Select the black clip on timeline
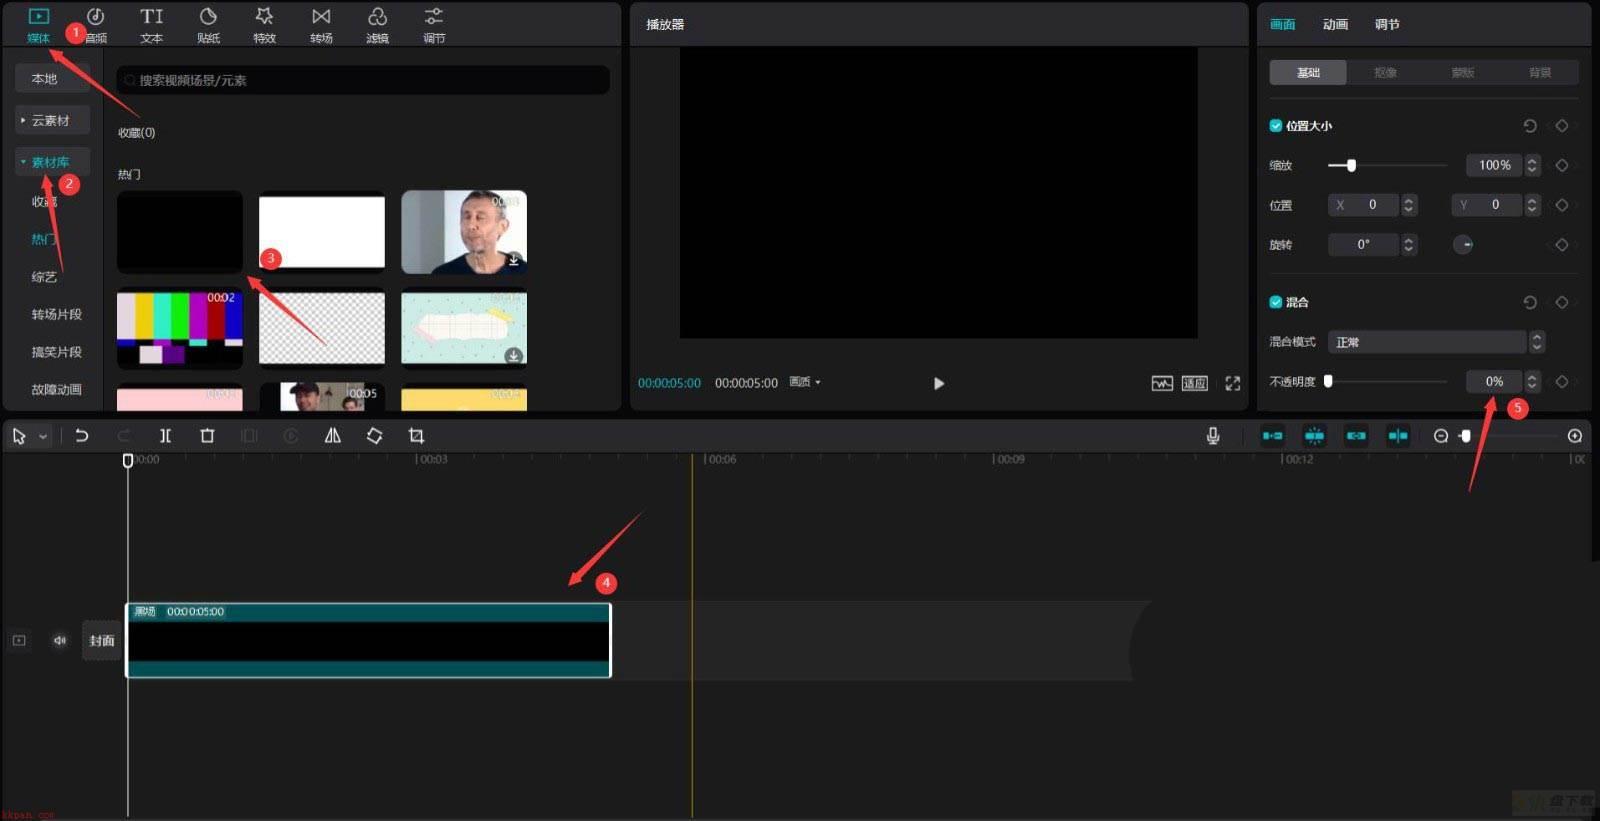This screenshot has width=1600, height=821. (x=368, y=640)
